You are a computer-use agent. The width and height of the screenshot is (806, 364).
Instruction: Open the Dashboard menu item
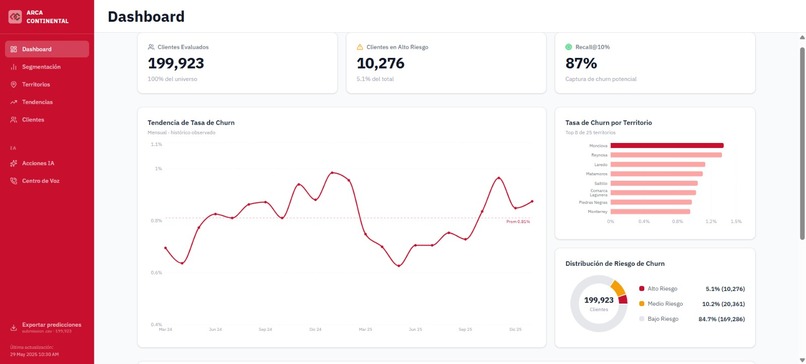pyautogui.click(x=47, y=49)
